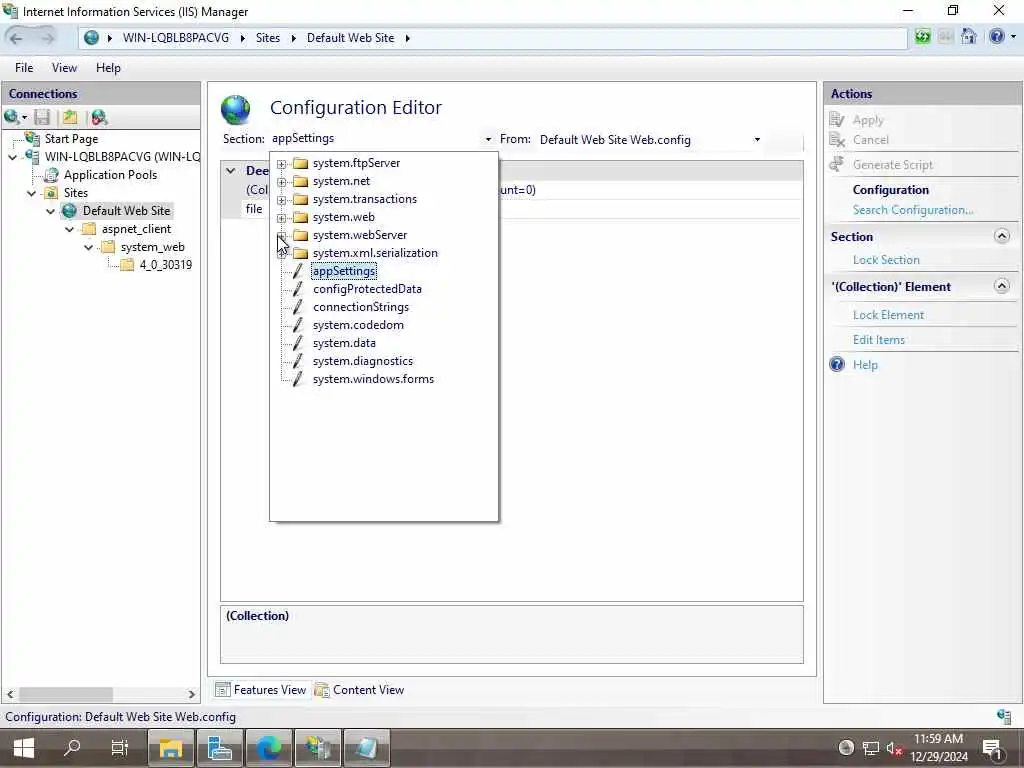Click the aspnet_client folder icon
The image size is (1024, 768).
coord(89,229)
